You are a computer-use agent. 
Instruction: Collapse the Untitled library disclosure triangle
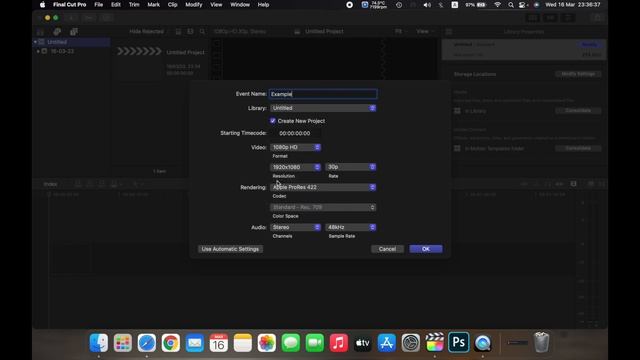[36, 42]
